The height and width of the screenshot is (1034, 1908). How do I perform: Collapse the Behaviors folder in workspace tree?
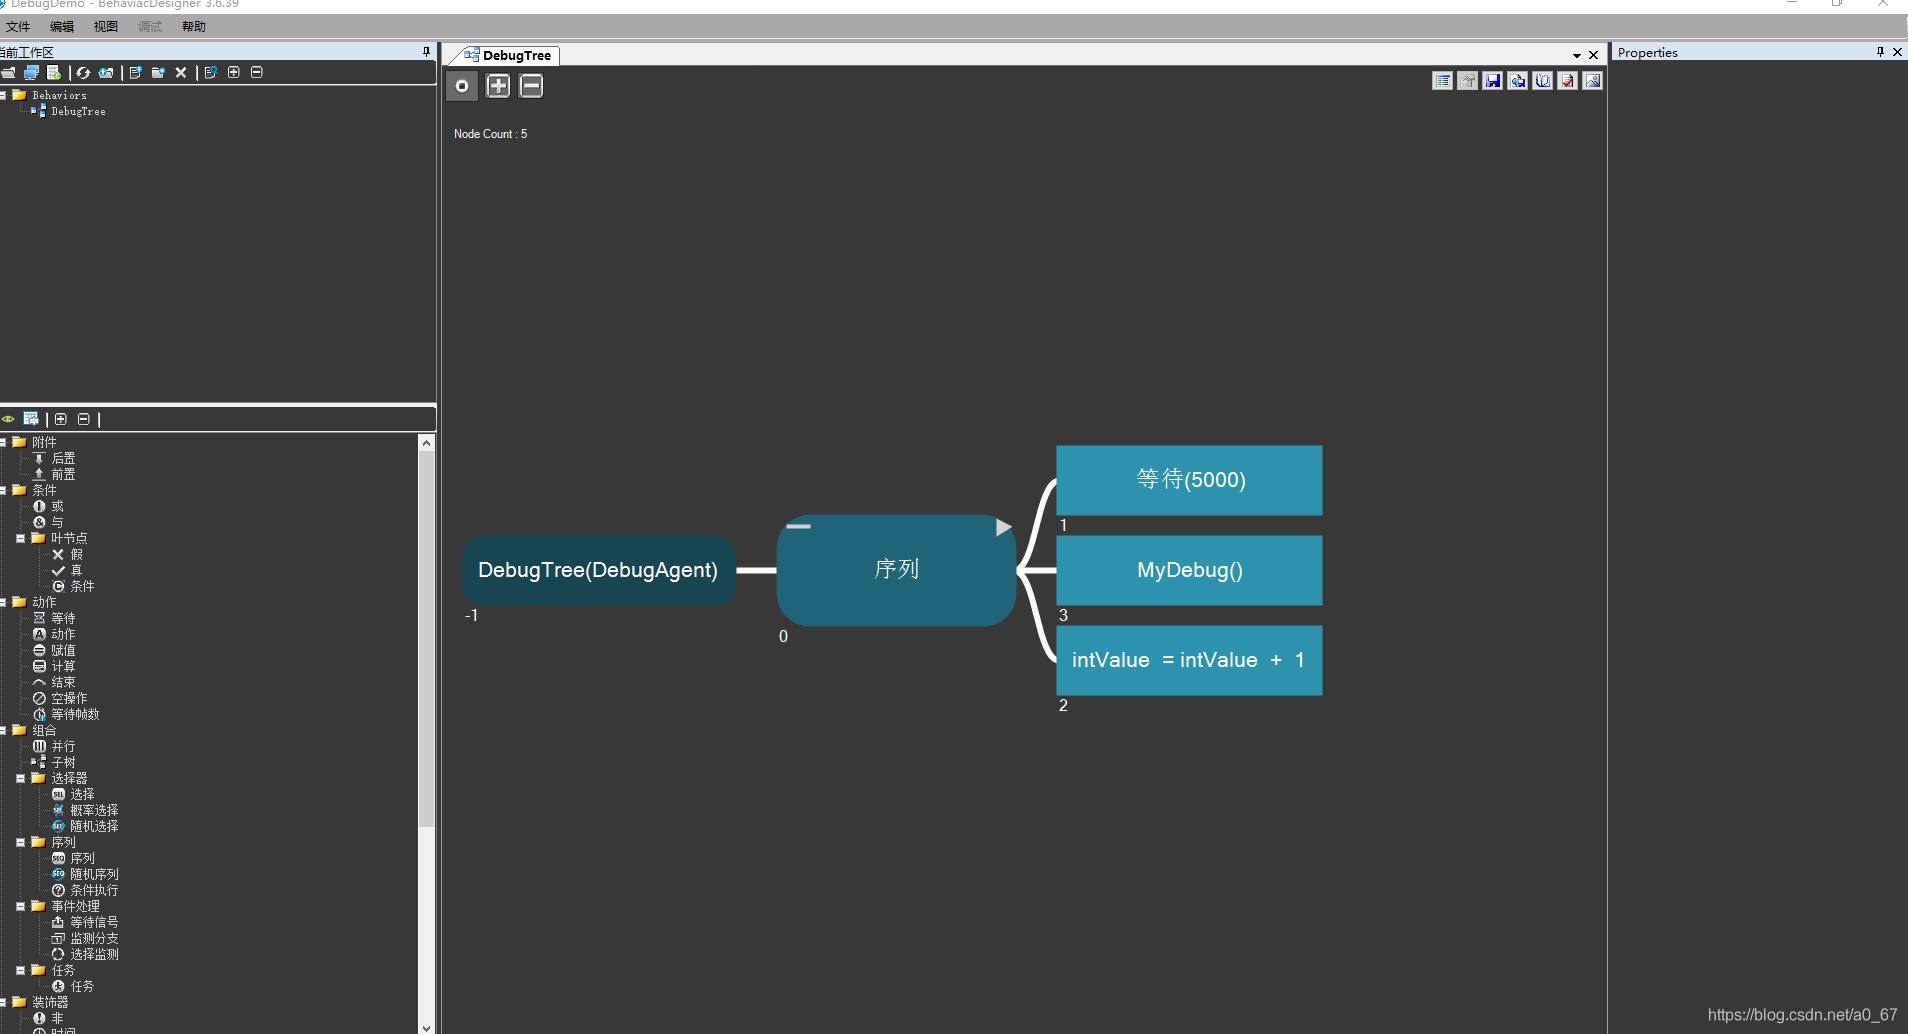pos(6,94)
